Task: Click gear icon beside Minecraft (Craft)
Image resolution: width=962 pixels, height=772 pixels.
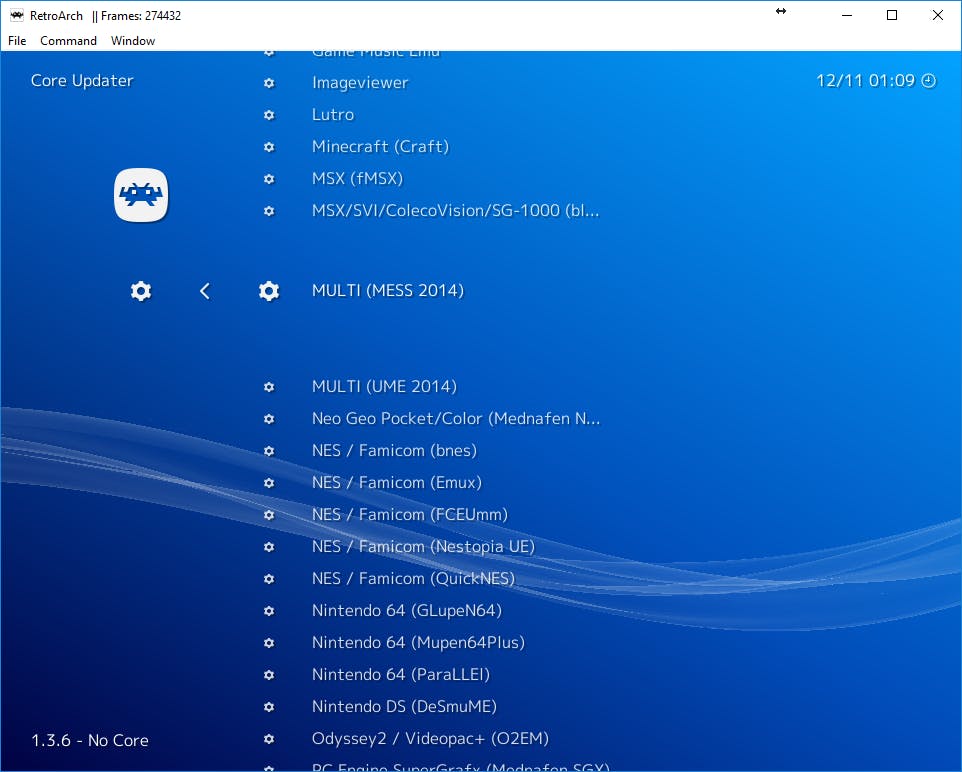Action: 269,147
